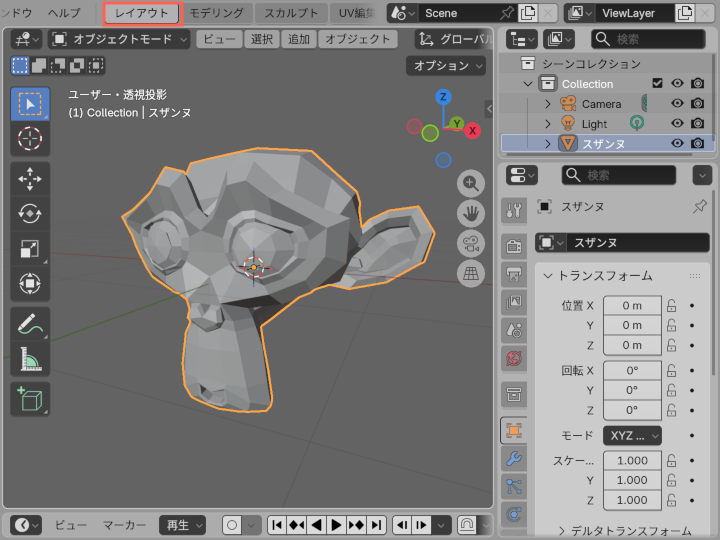Image resolution: width=720 pixels, height=540 pixels.
Task: Open the ヘルプ menu
Action: click(x=64, y=13)
